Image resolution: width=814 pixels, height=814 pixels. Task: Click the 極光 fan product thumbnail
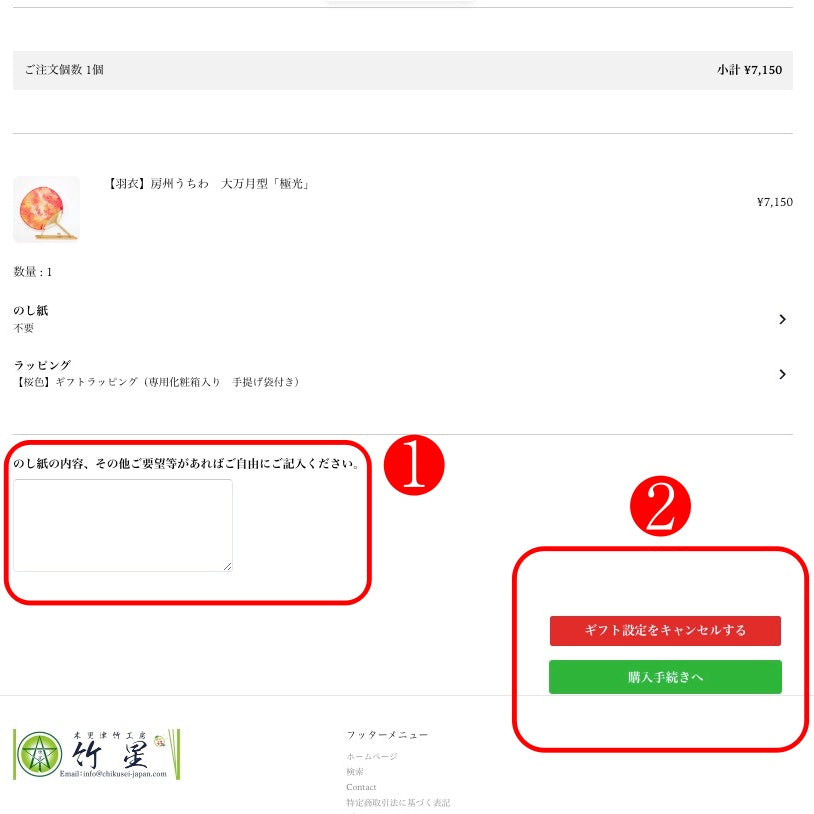pyautogui.click(x=46, y=209)
